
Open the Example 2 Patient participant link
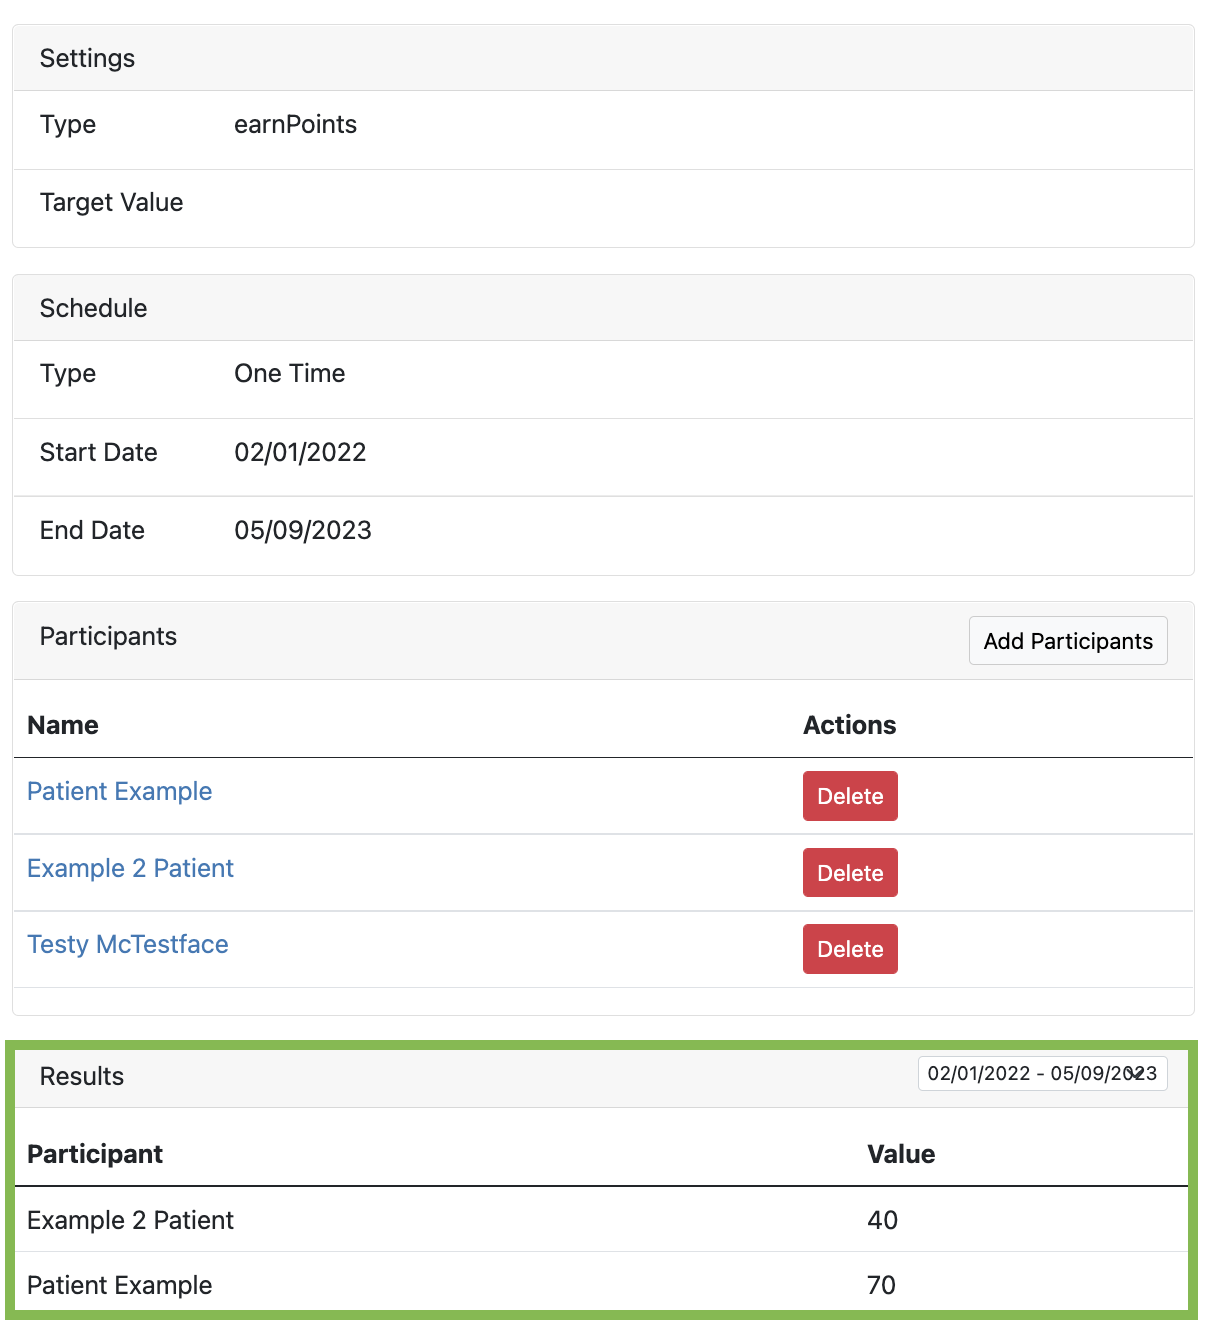[x=130, y=868]
